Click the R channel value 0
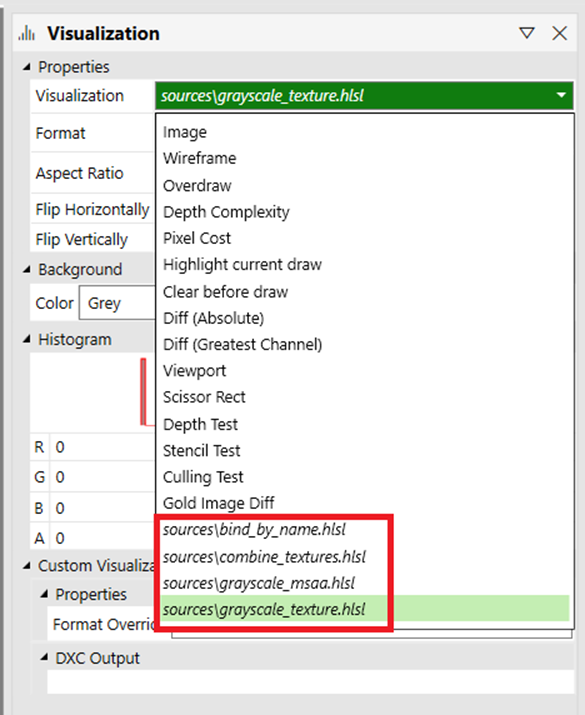Screen dimensions: 585x715 [x=60, y=447]
